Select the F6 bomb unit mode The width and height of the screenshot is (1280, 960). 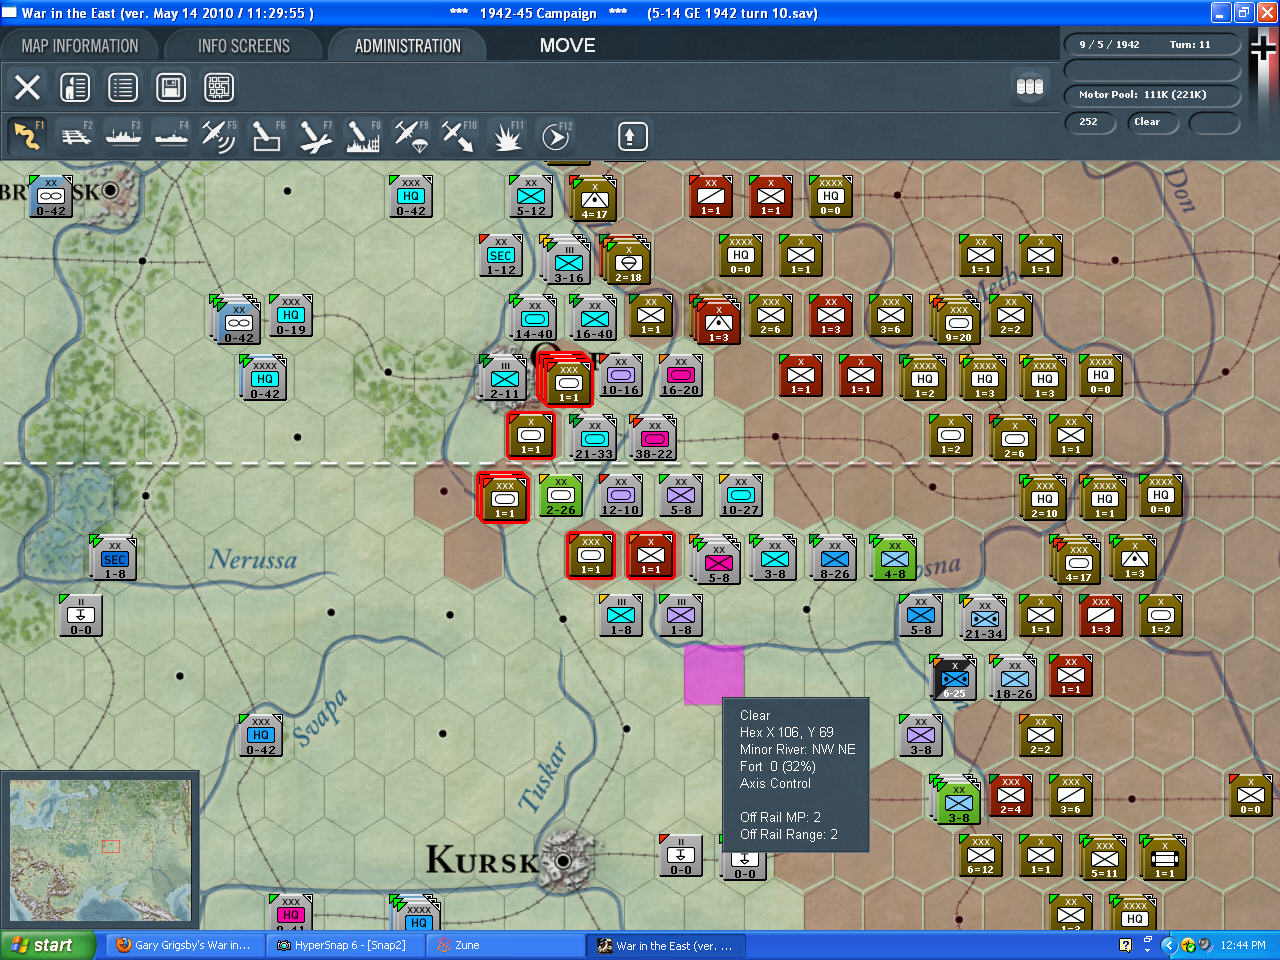coord(267,136)
